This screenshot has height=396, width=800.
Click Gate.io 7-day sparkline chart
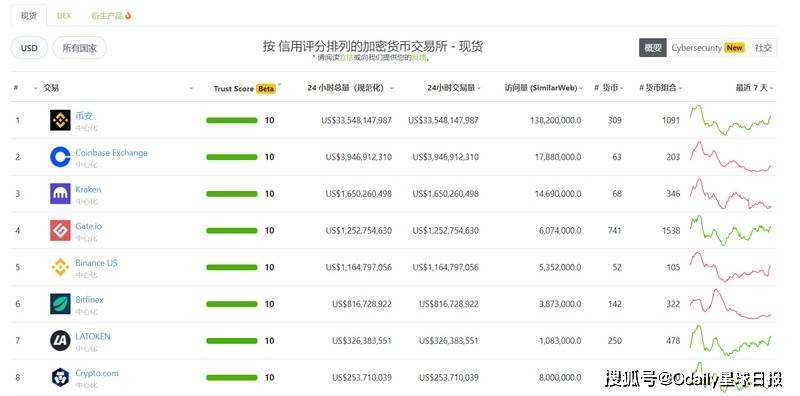(x=731, y=230)
